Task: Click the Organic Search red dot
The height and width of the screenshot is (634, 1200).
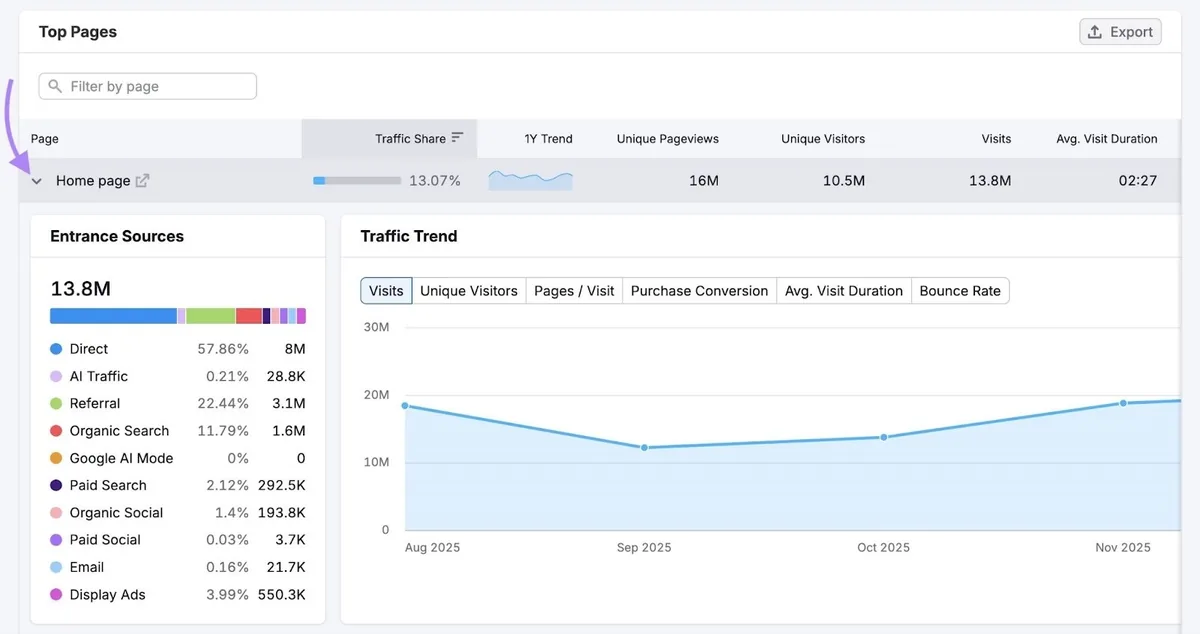Action: [x=56, y=431]
